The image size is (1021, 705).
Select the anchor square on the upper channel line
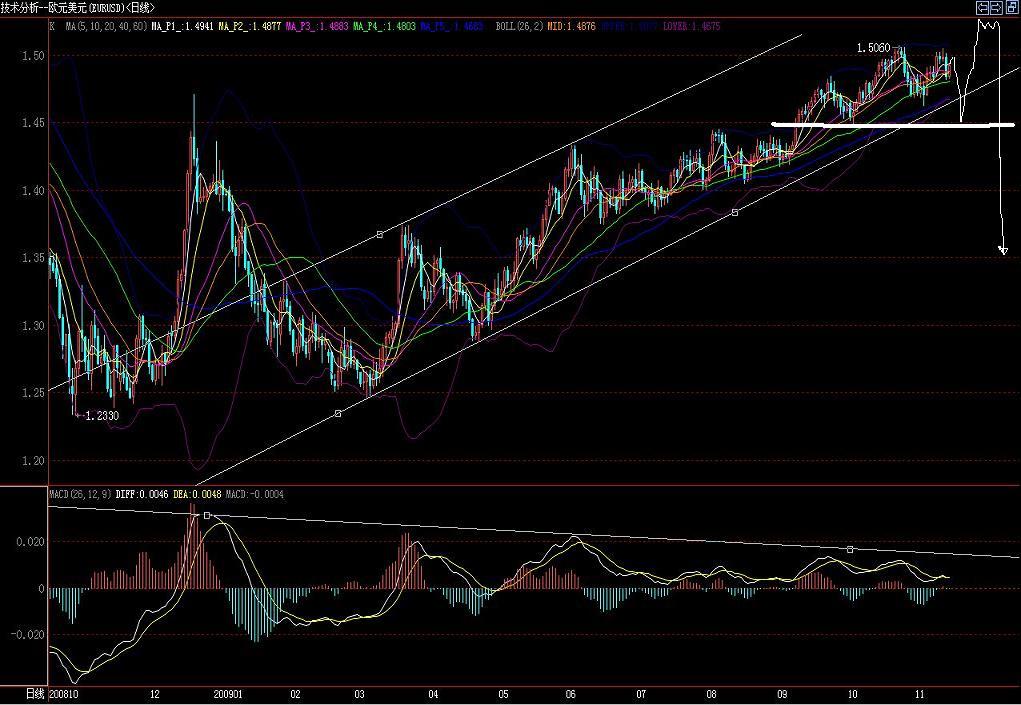(x=380, y=235)
